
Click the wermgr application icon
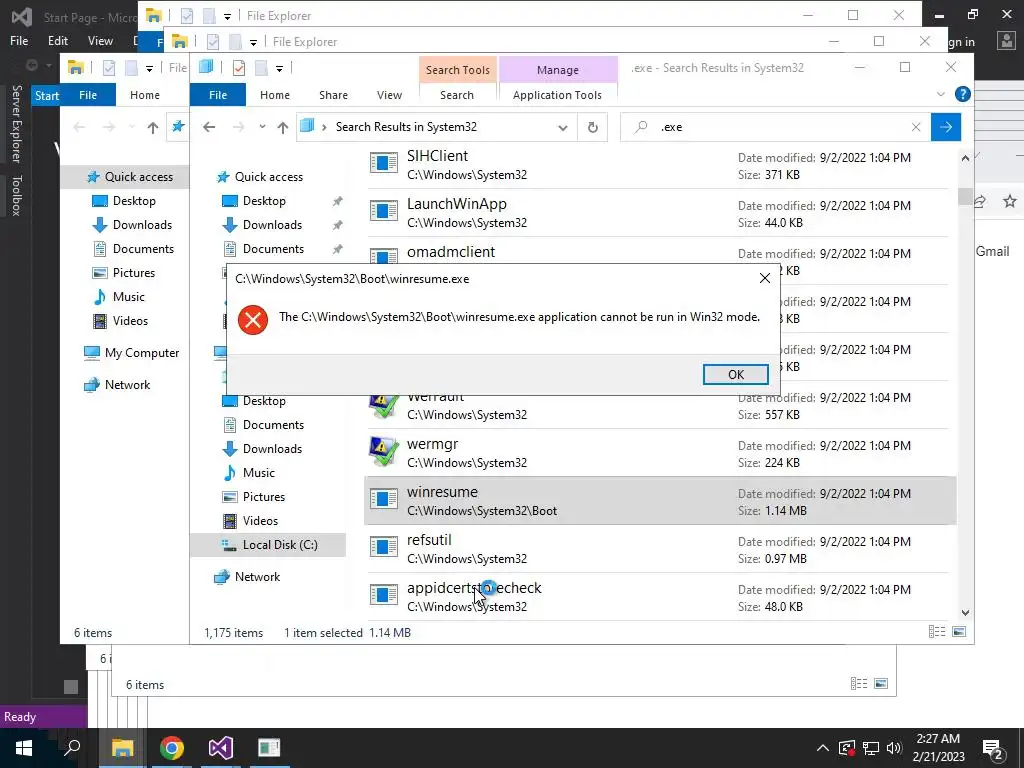tap(383, 451)
